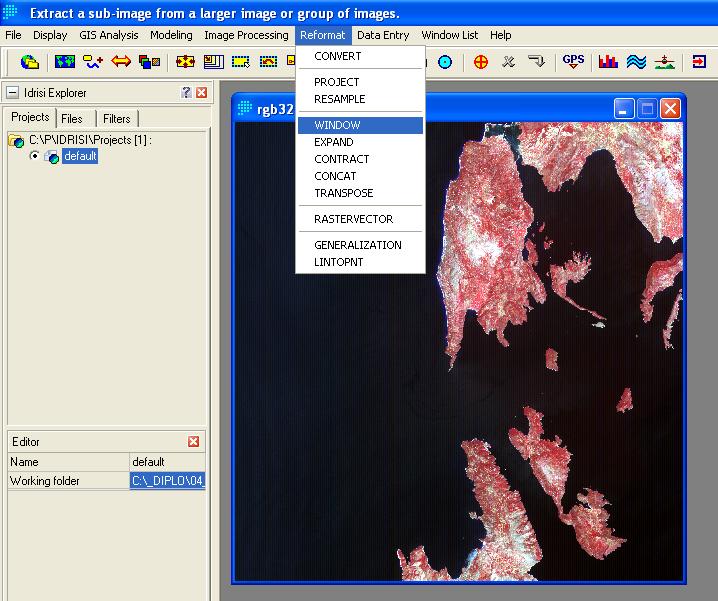Open the Window List menu

(x=450, y=35)
